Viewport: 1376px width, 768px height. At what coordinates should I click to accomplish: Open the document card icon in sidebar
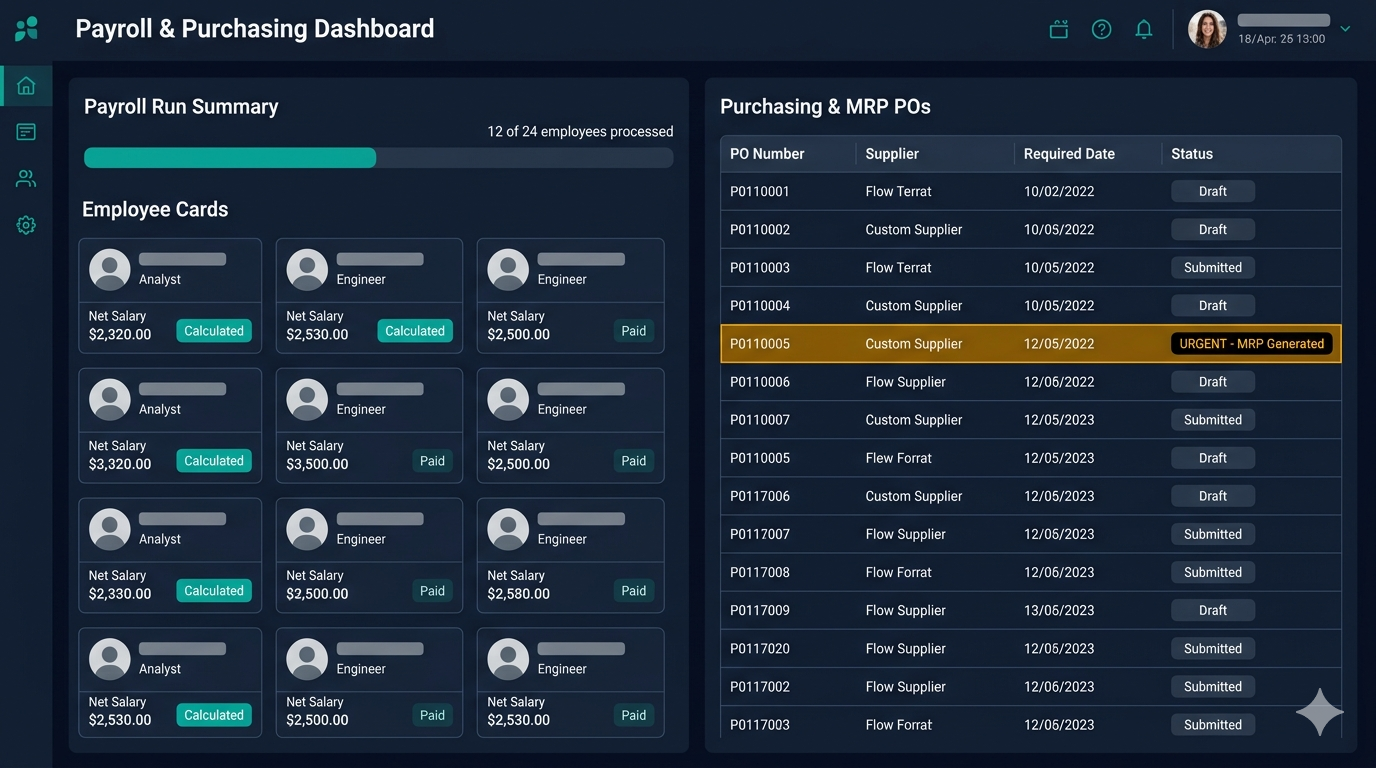point(26,132)
